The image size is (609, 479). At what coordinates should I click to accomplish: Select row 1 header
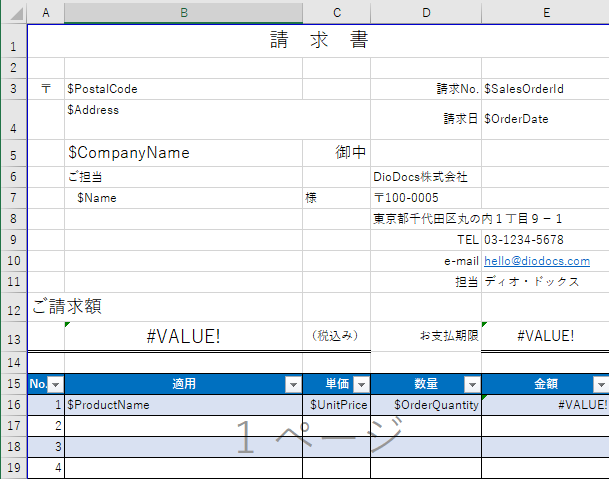[x=13, y=41]
